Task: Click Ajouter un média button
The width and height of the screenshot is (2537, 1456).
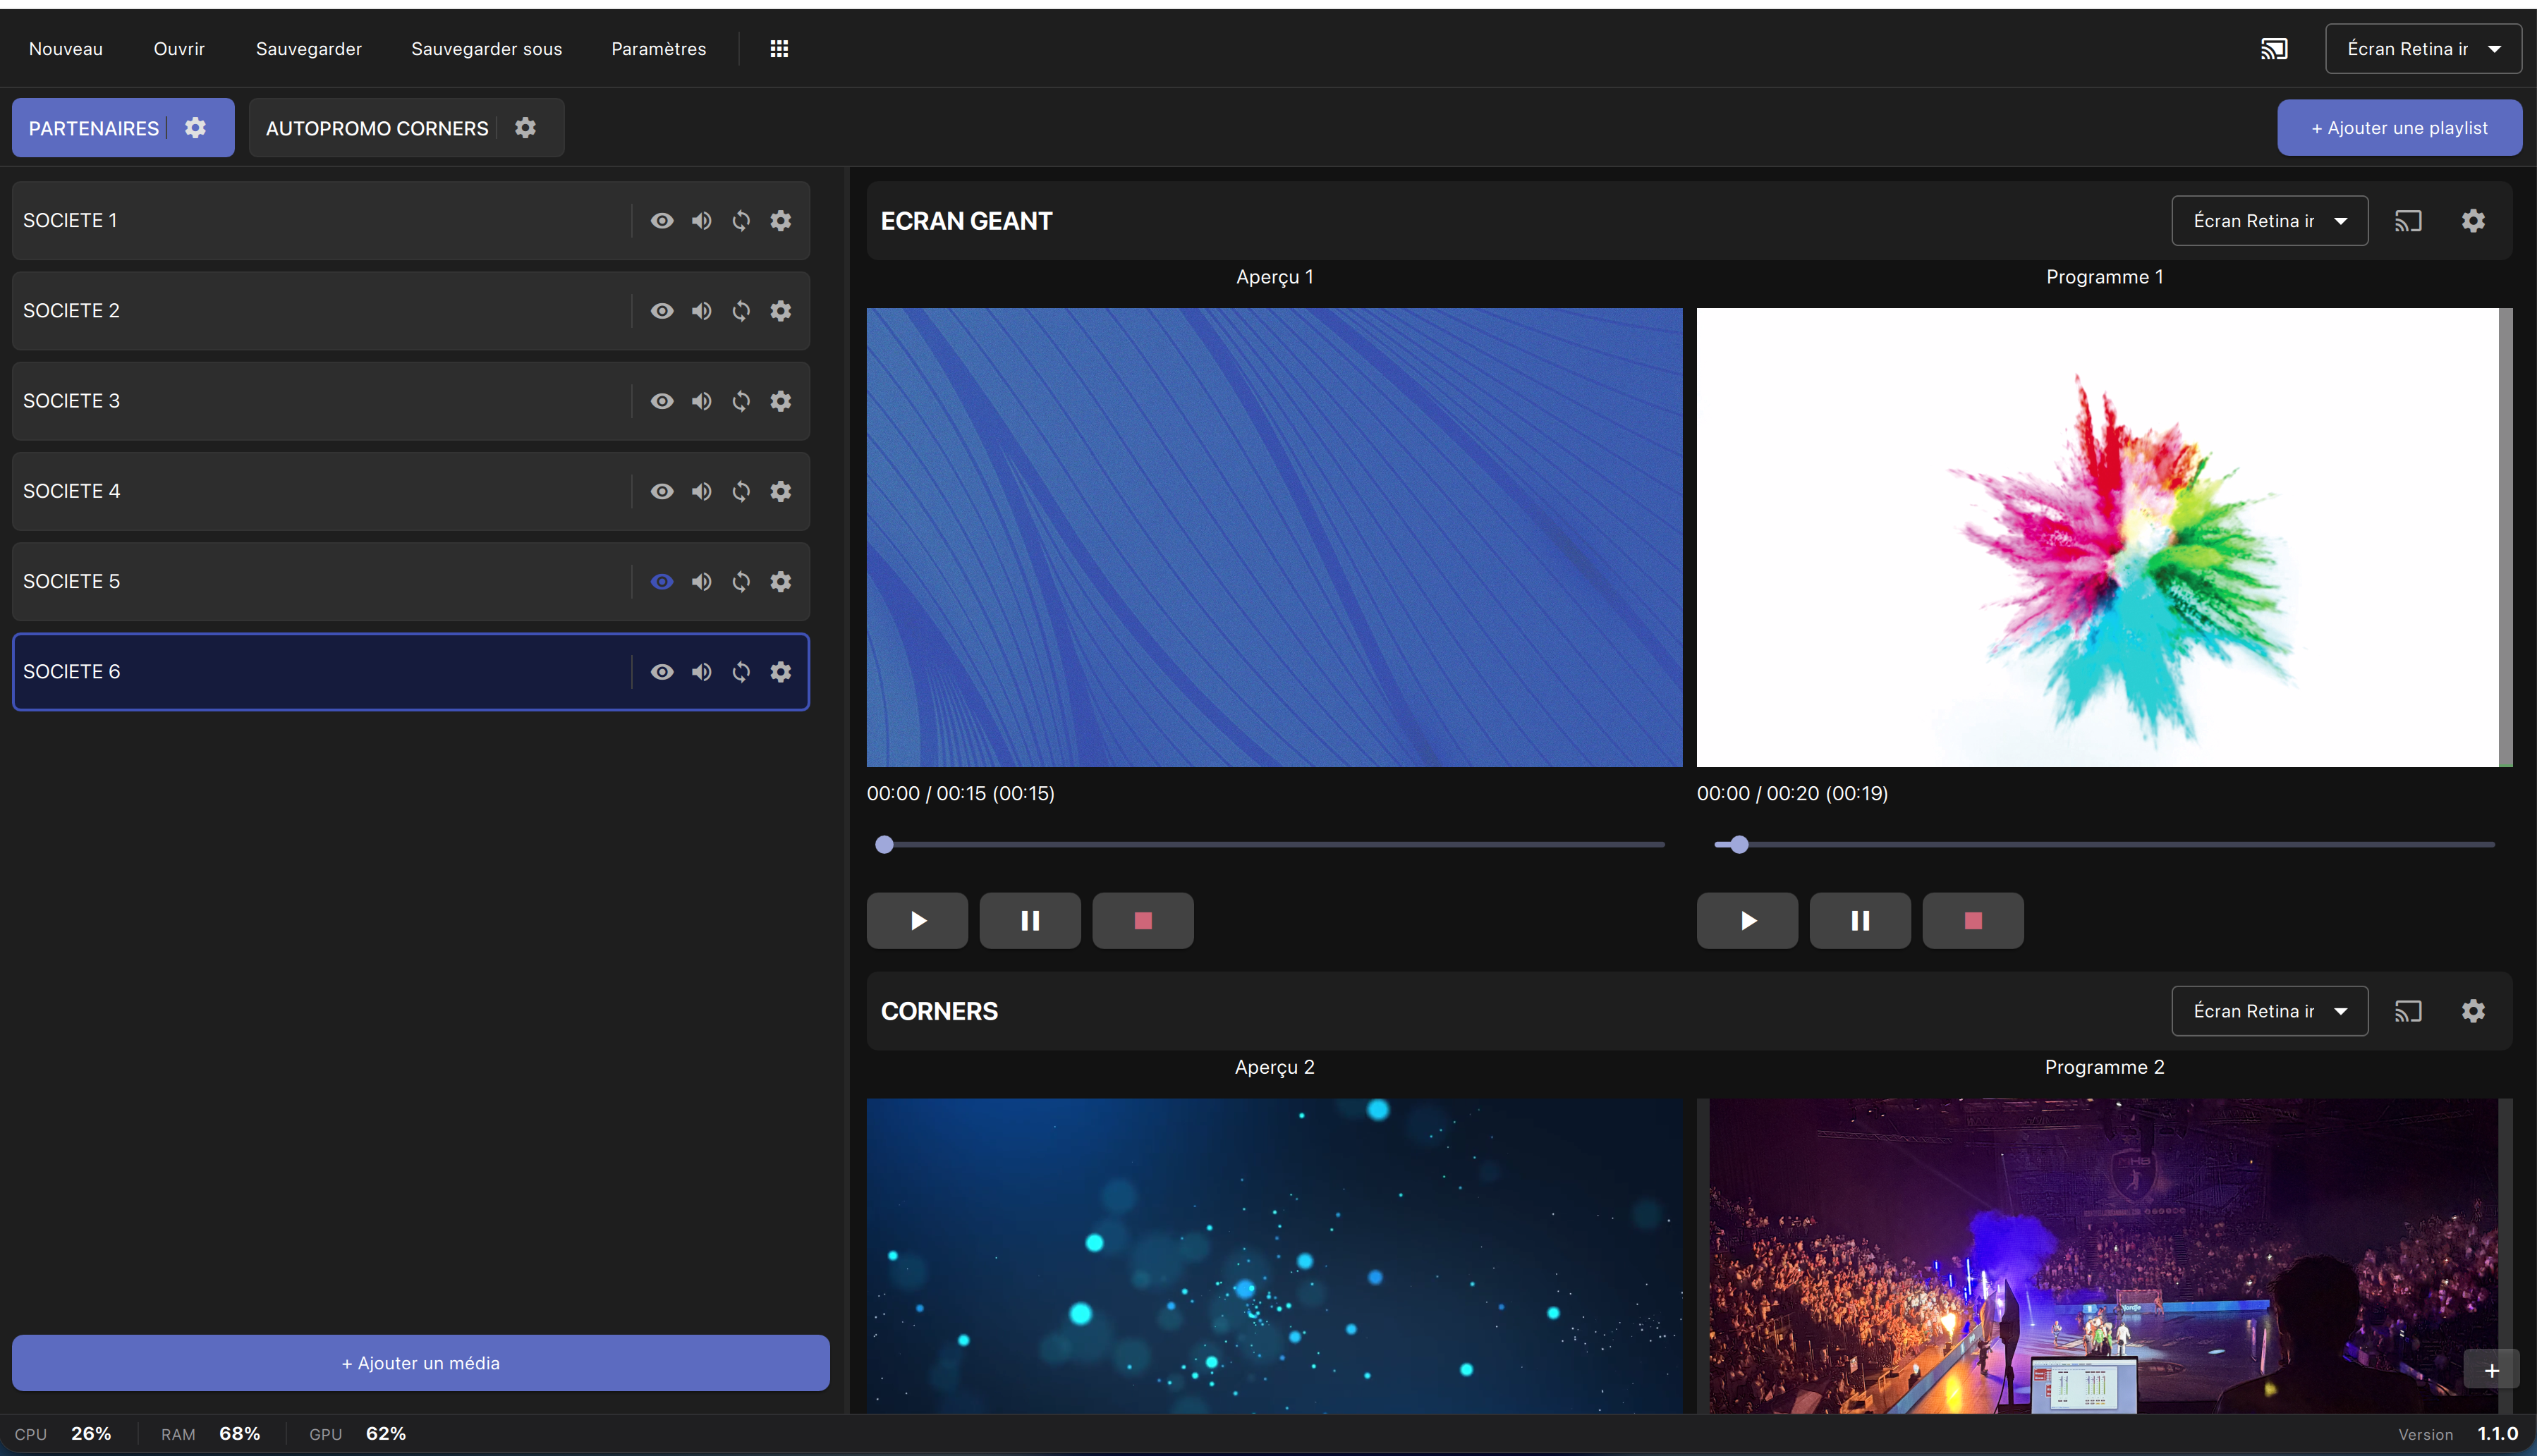Action: (x=420, y=1363)
